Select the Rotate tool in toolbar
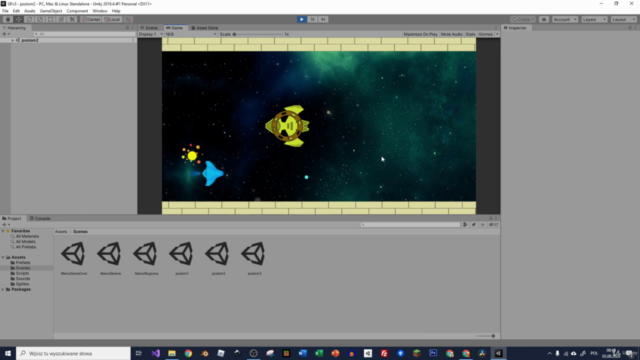The image size is (640, 360). 29,19
